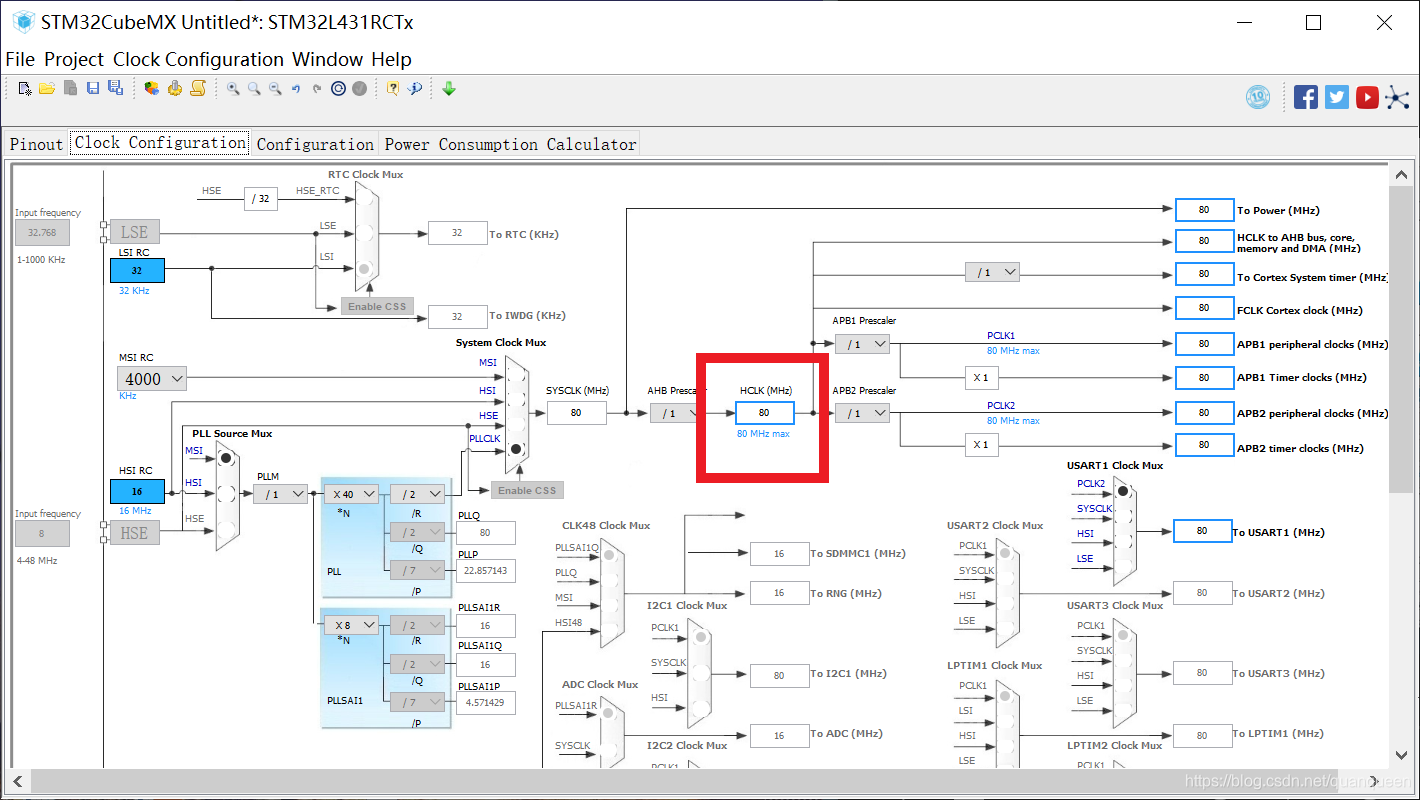Open PLLM /1 divider dropdown
Image resolution: width=1420 pixels, height=800 pixels.
(x=280, y=494)
